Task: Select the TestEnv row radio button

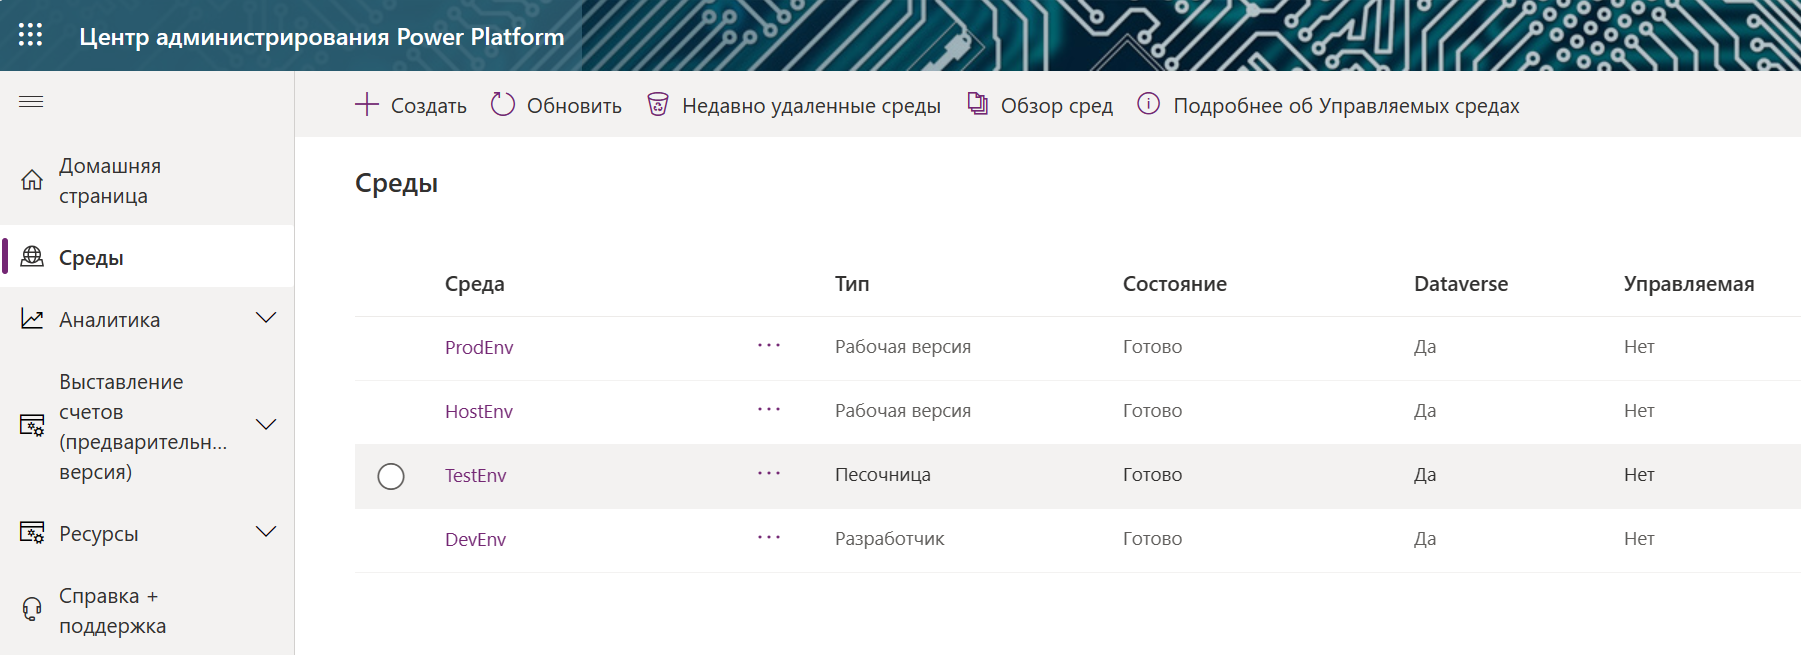Action: click(391, 476)
